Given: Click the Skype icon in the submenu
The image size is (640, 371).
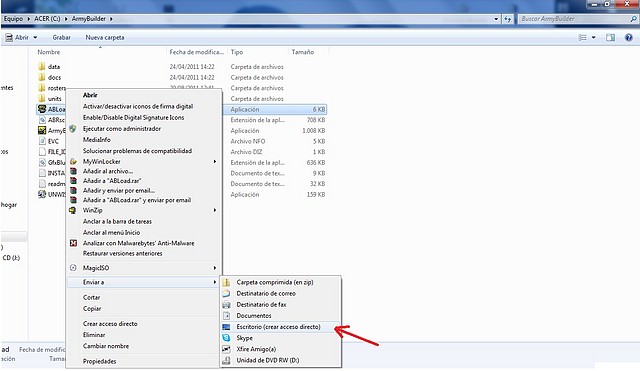Looking at the screenshot, I should pyautogui.click(x=226, y=338).
